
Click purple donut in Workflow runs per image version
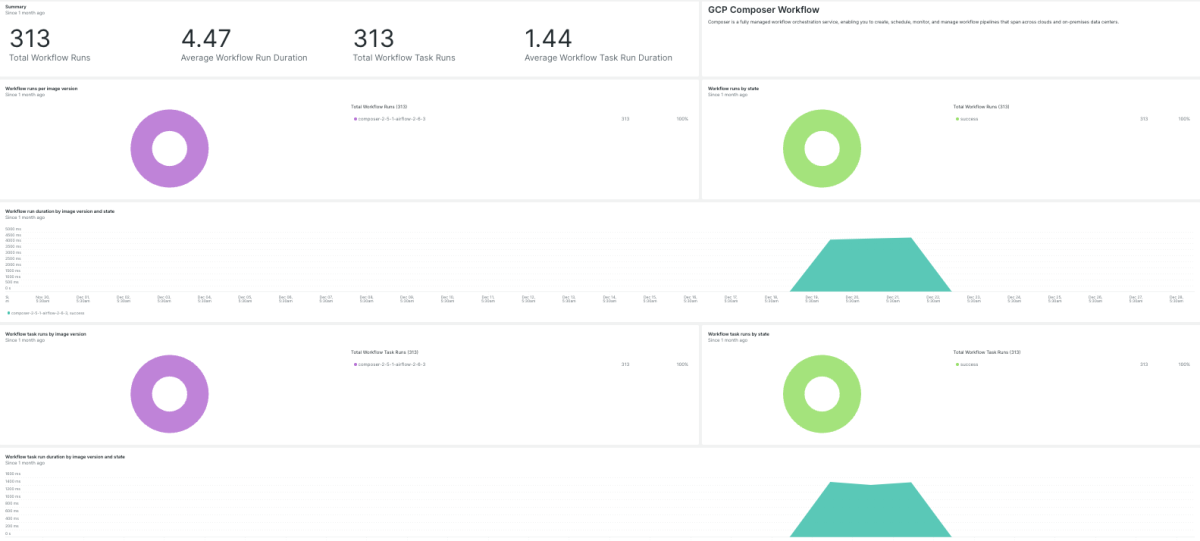(x=170, y=149)
